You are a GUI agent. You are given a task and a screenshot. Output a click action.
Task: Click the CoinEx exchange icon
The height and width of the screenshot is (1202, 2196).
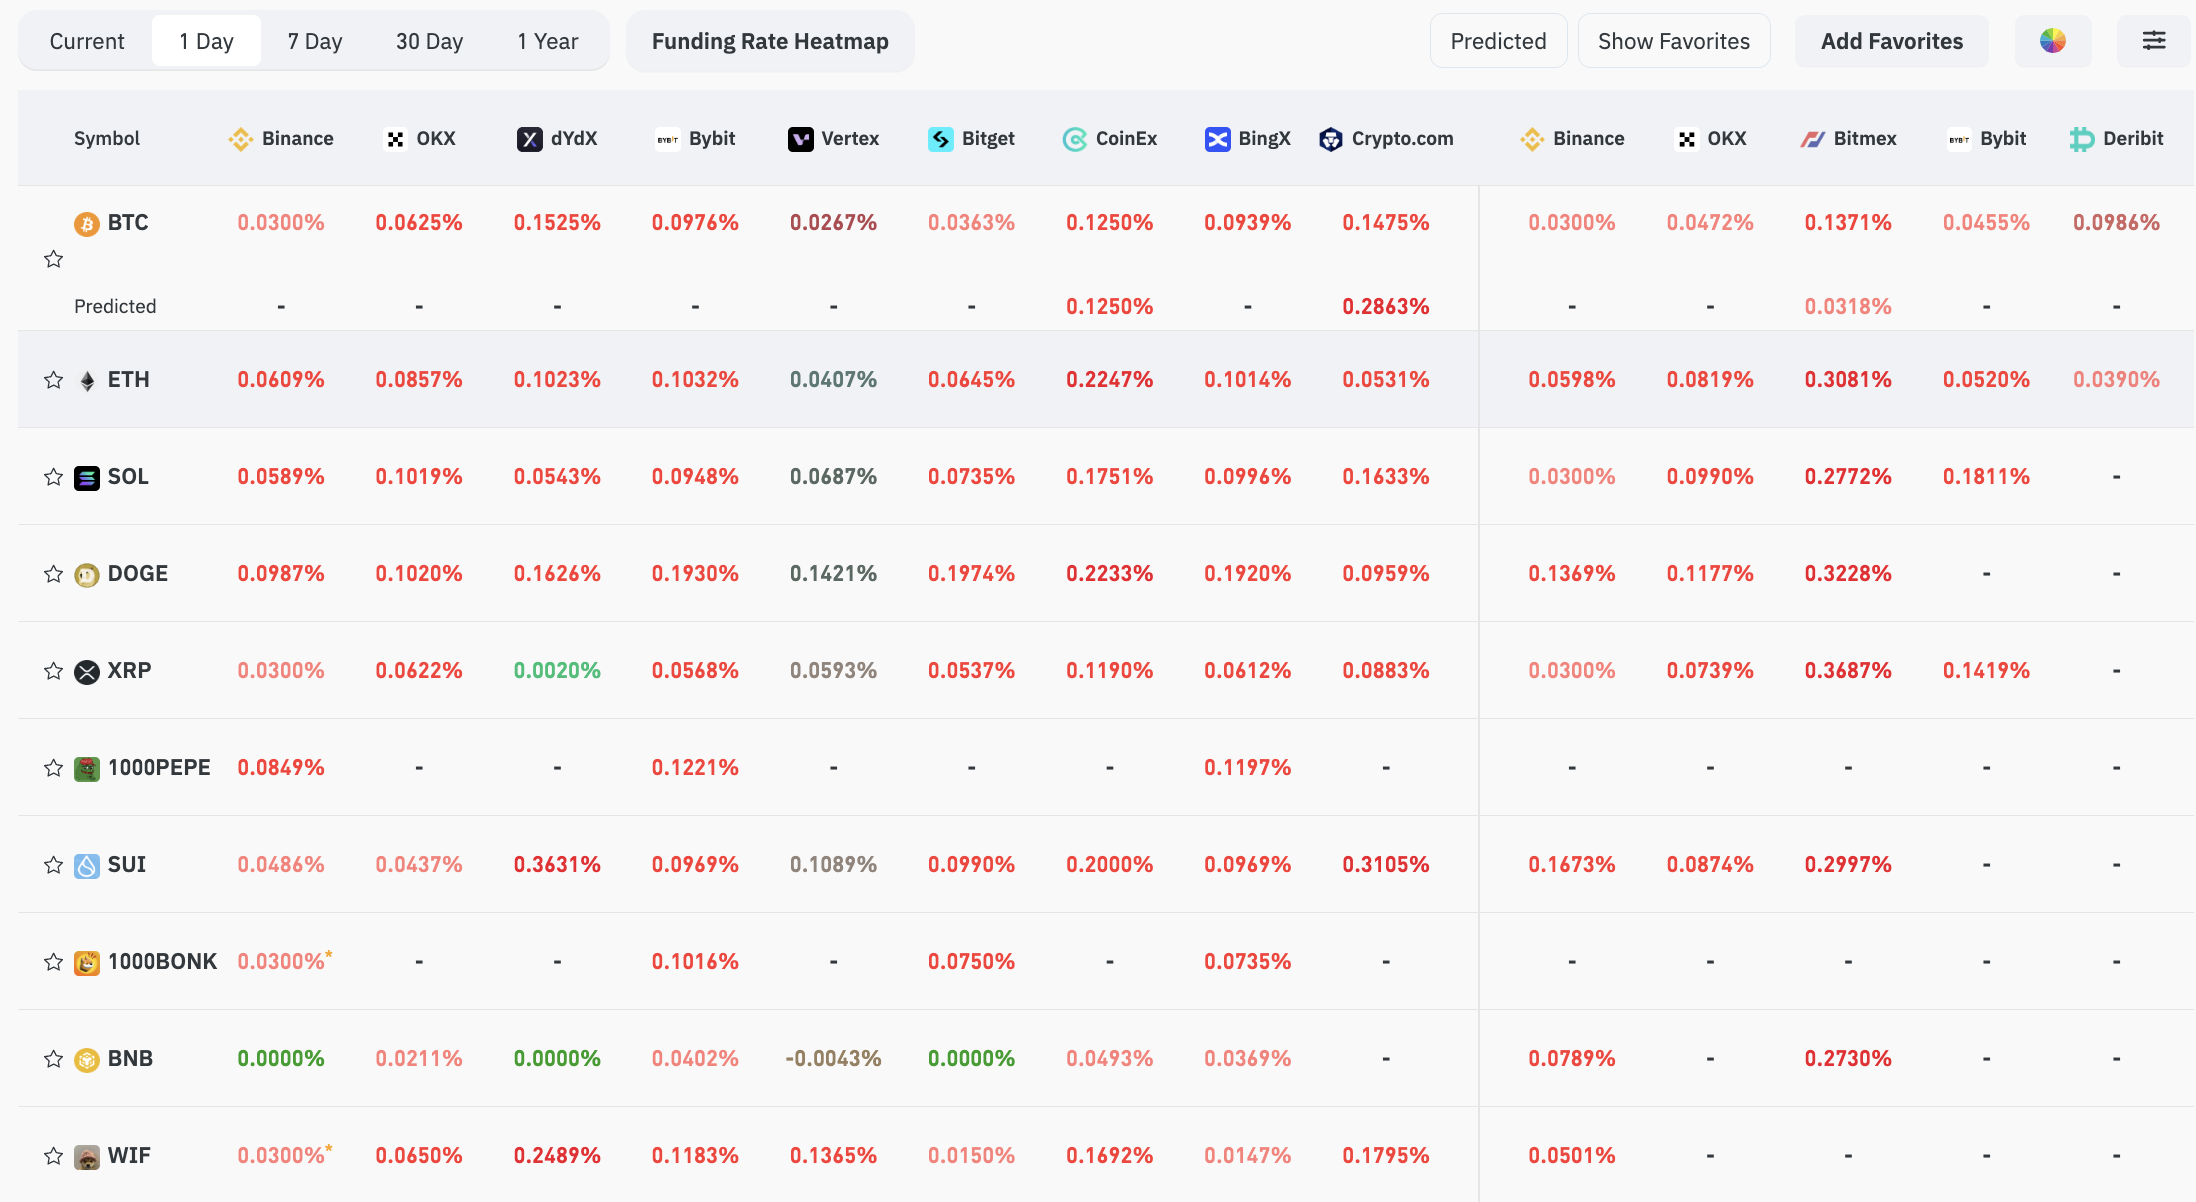pyautogui.click(x=1074, y=139)
